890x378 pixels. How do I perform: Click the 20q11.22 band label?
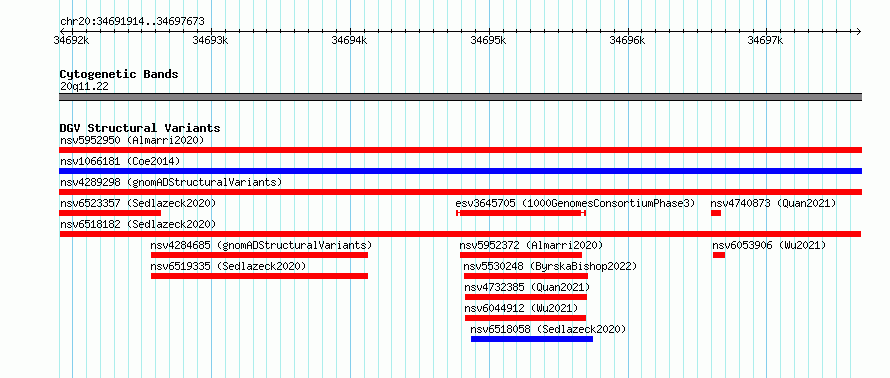(x=84, y=87)
